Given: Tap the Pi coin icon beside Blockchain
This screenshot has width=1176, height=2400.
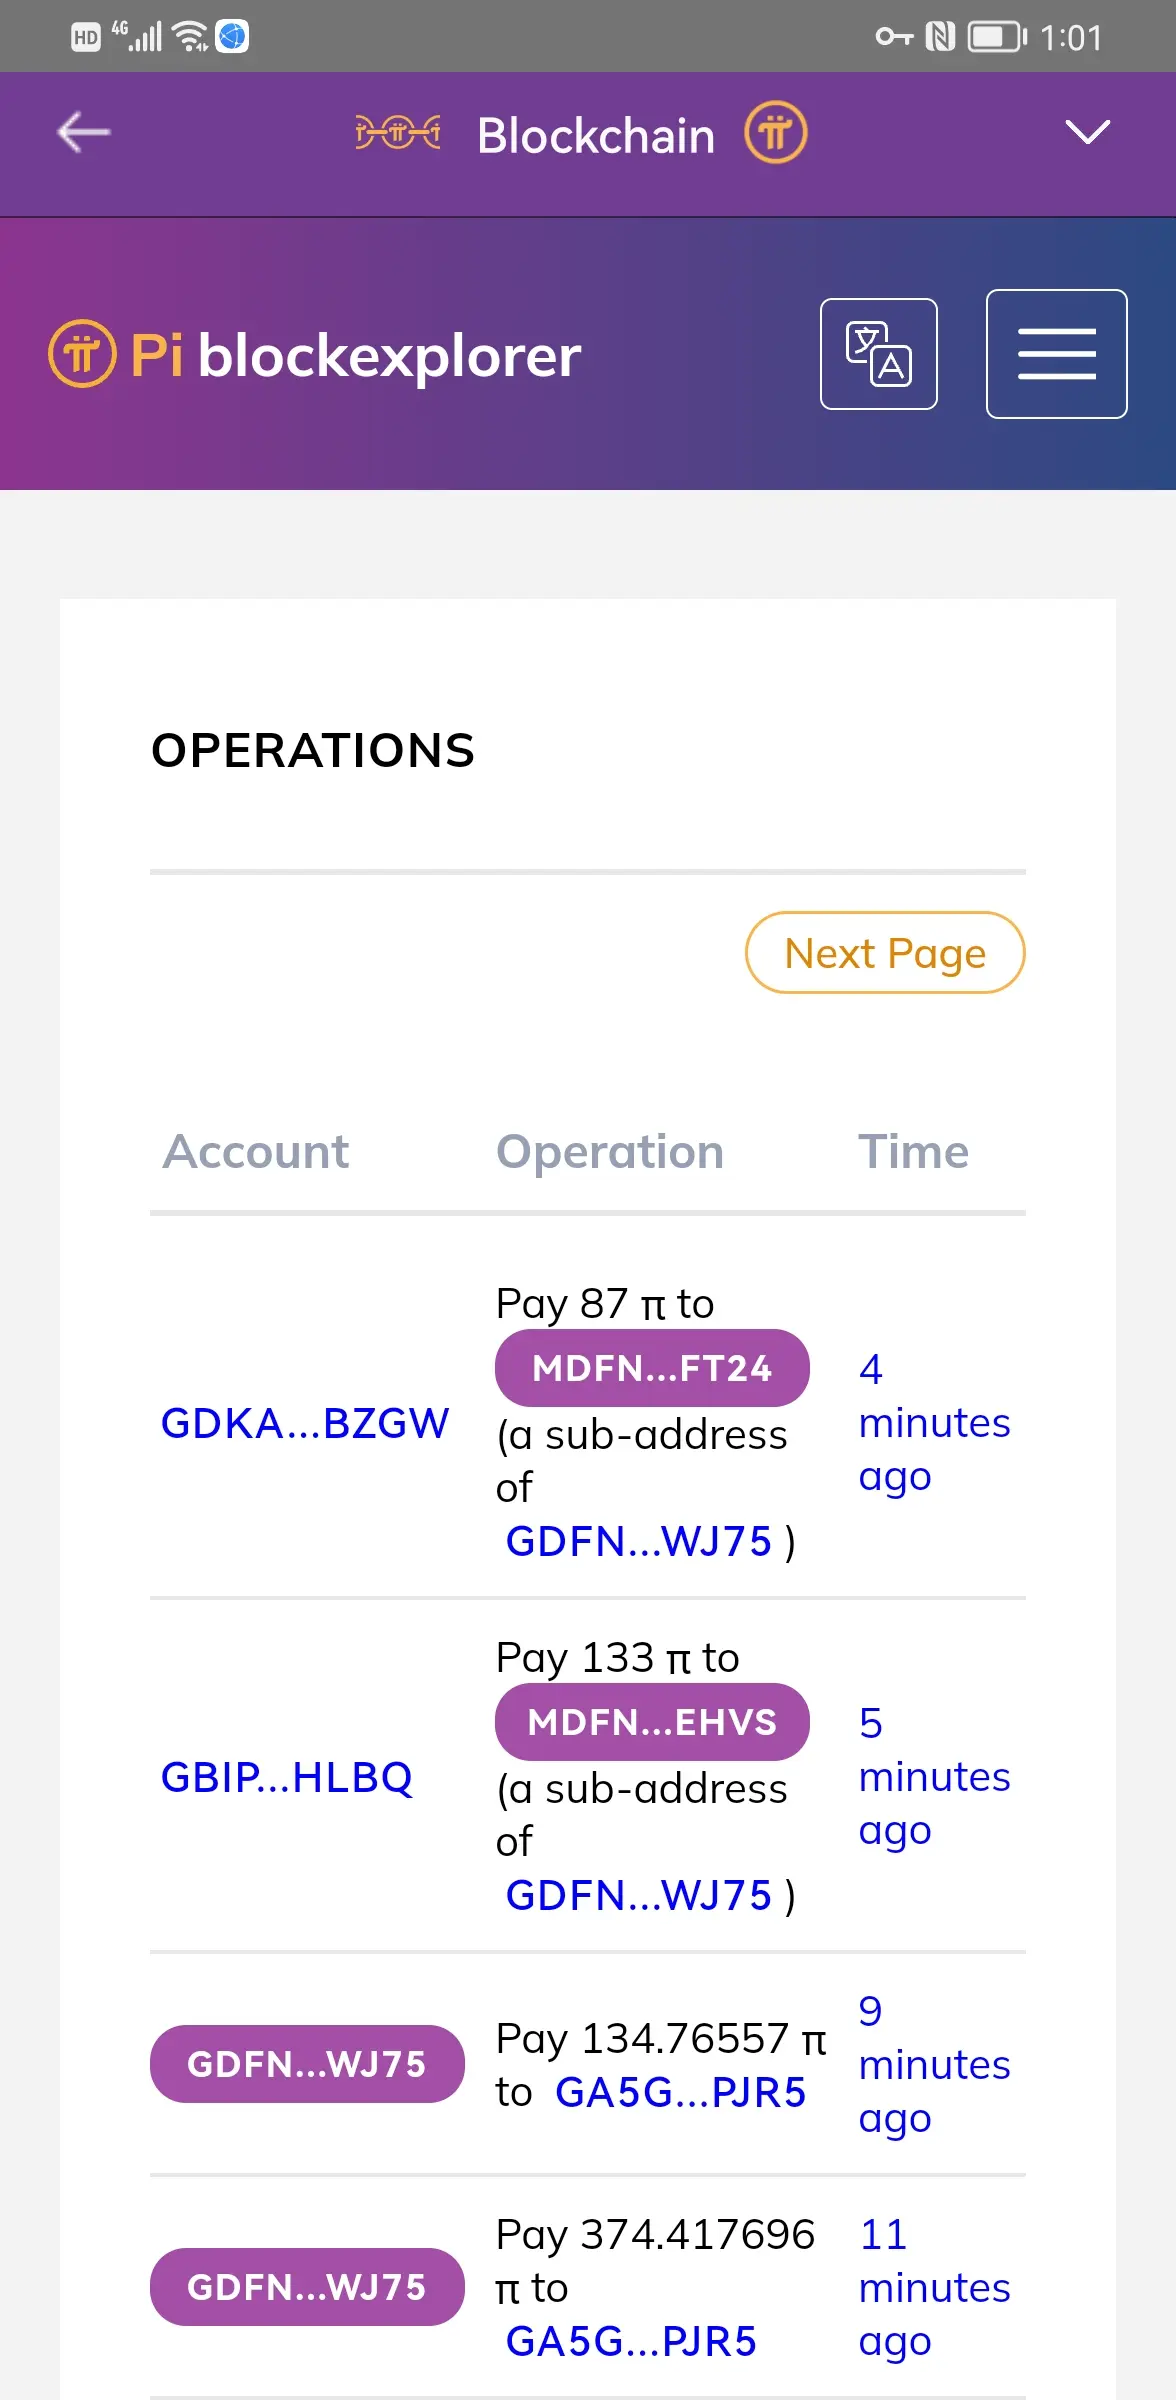Looking at the screenshot, I should tap(775, 133).
